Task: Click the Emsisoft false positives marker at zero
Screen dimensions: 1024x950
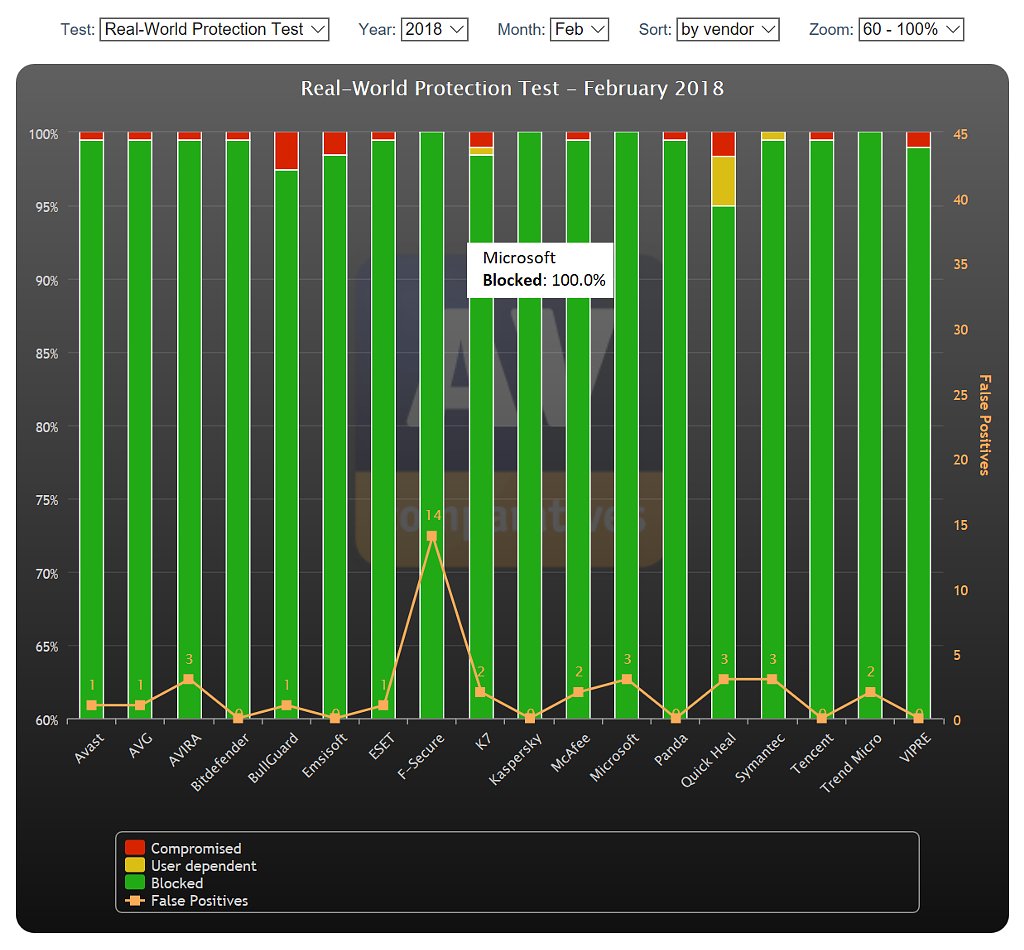Action: point(335,718)
